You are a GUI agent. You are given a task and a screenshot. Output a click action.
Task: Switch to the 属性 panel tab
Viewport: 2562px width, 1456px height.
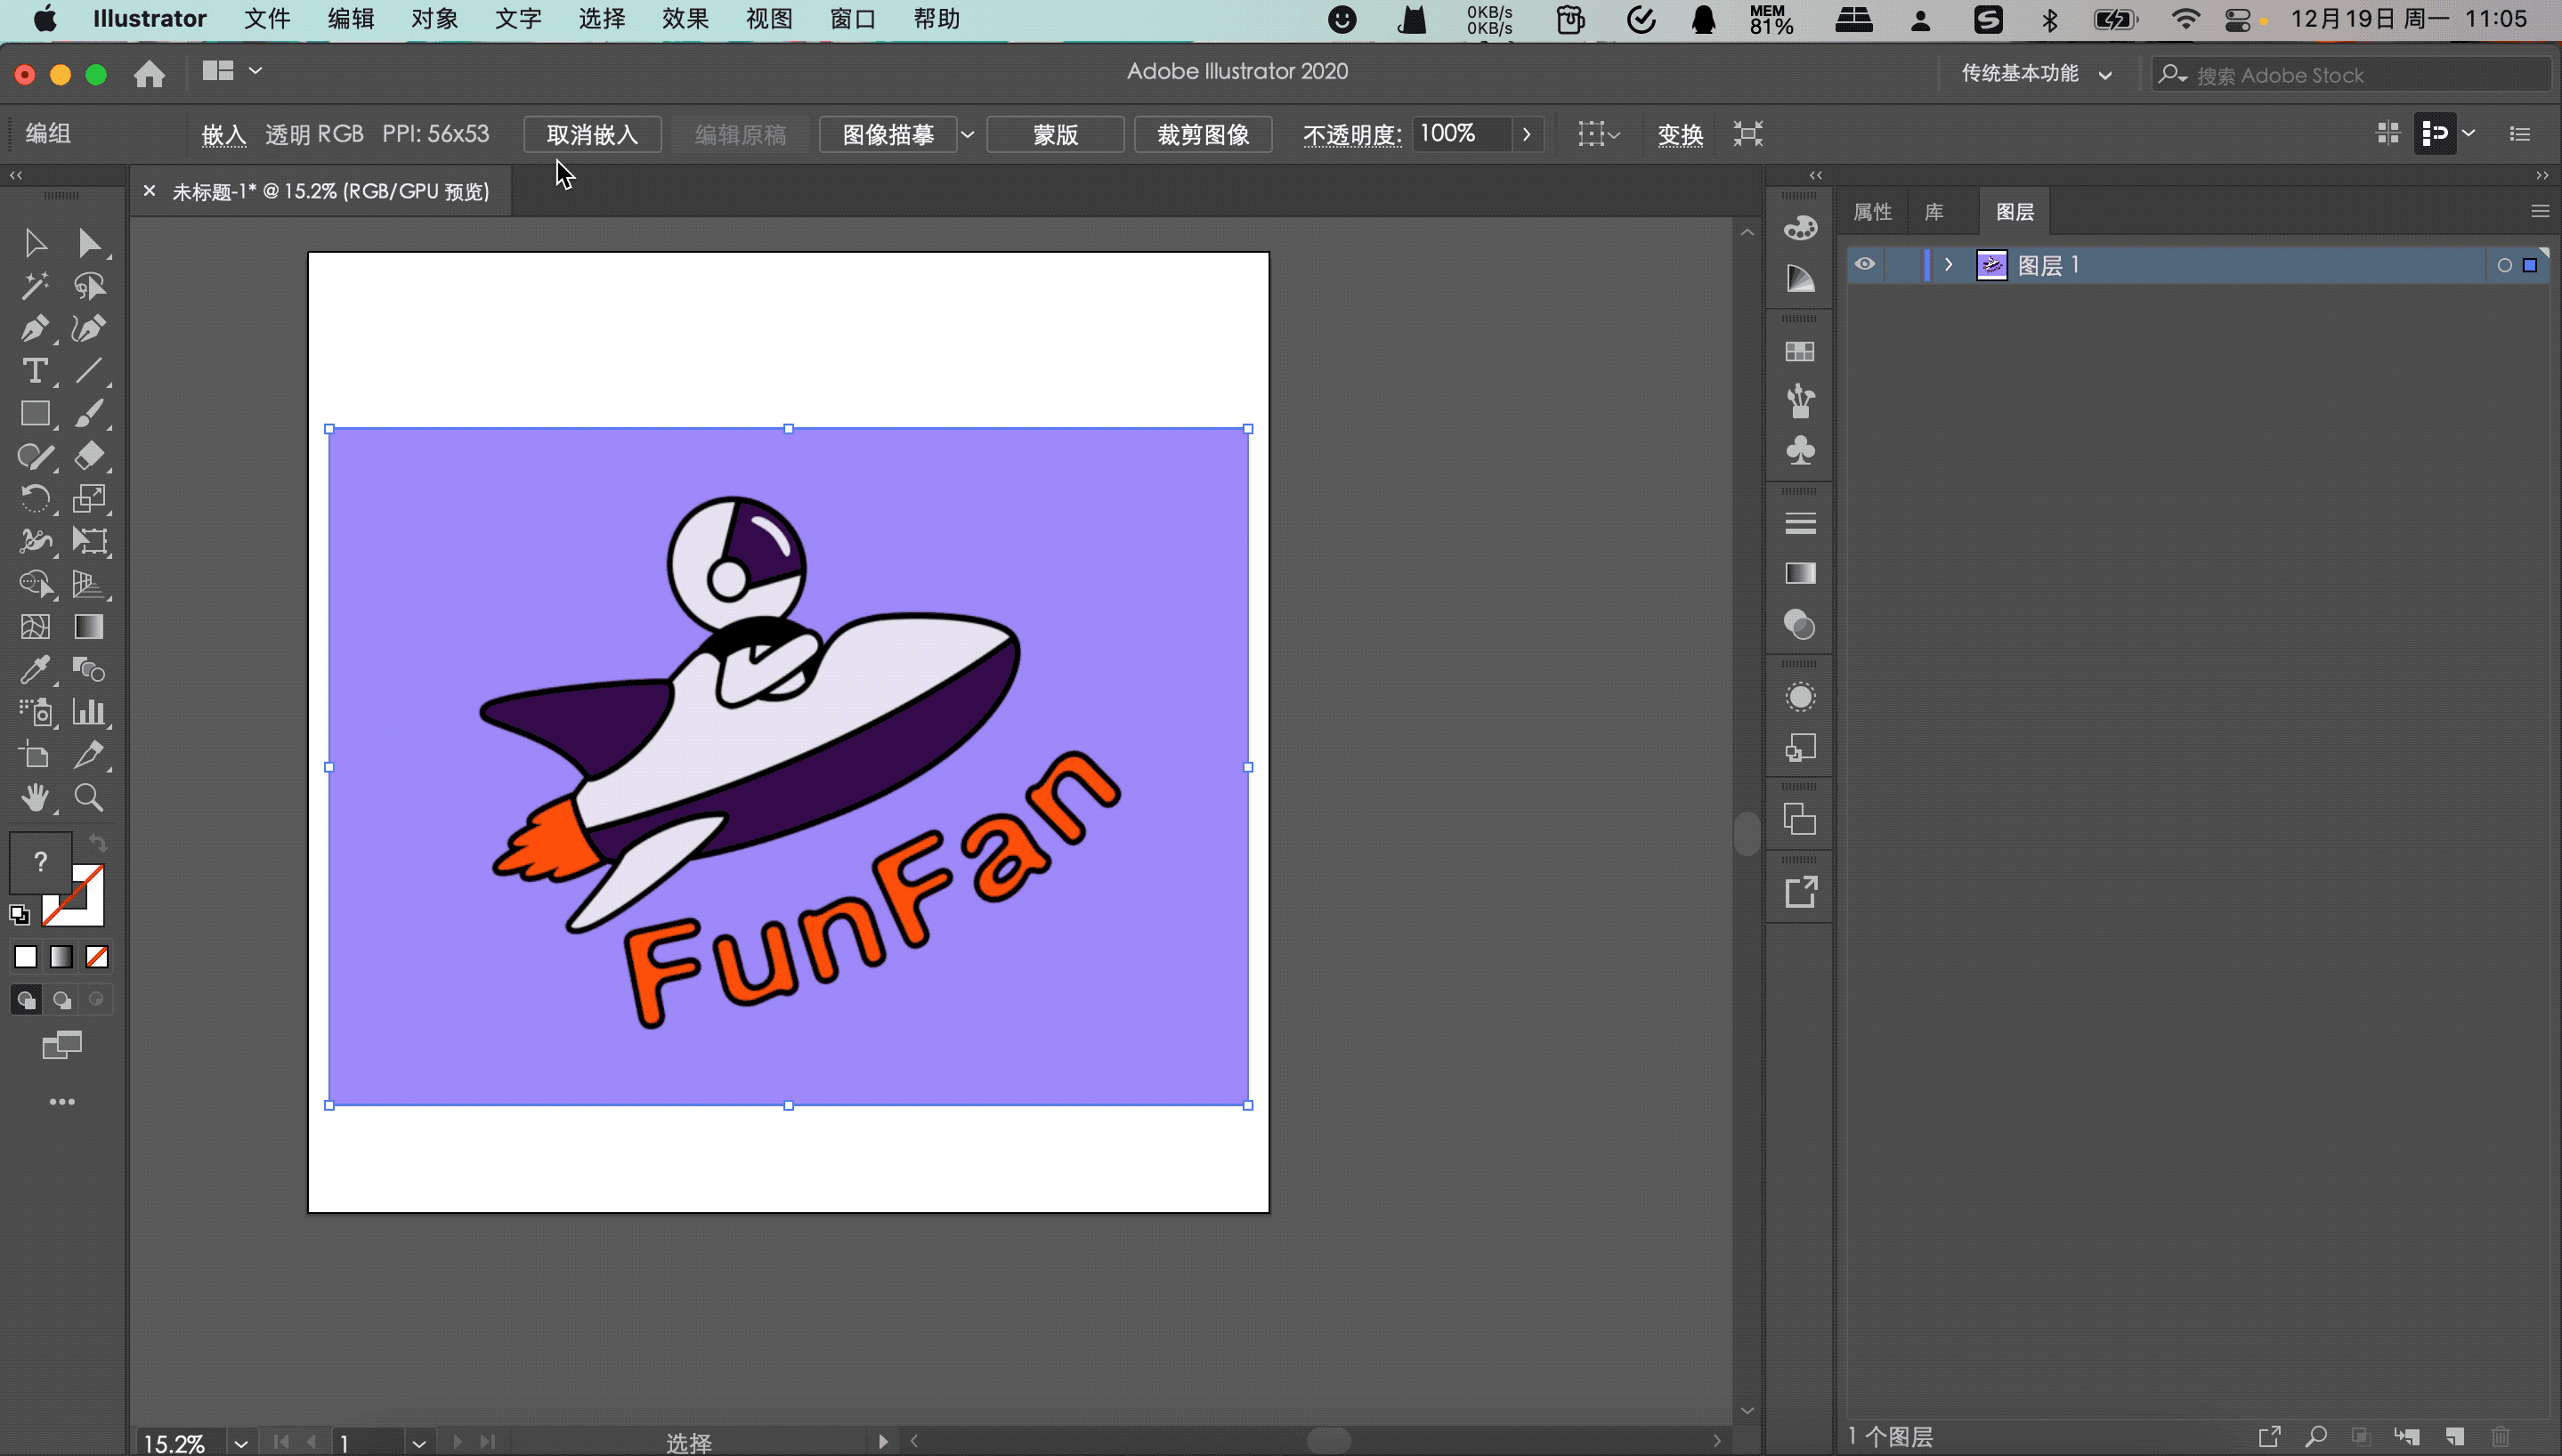[1872, 212]
